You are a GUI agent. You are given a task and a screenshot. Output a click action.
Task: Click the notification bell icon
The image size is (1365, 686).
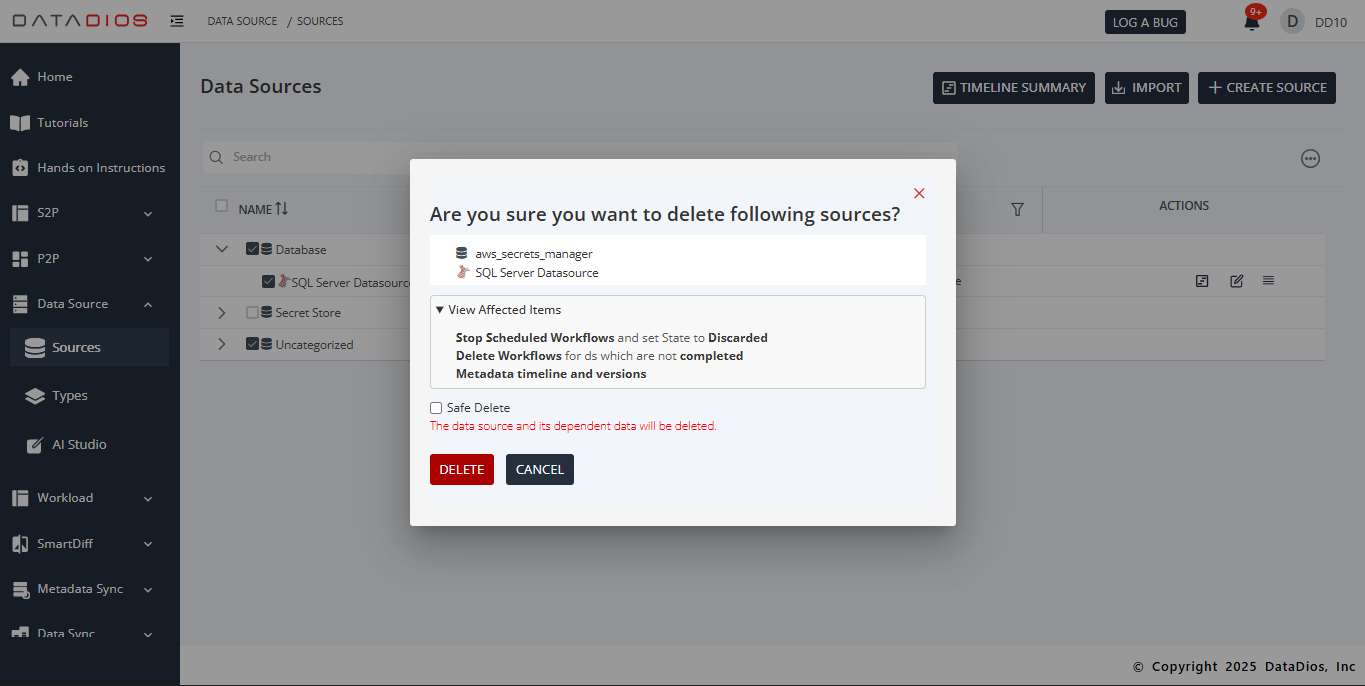[x=1251, y=22]
